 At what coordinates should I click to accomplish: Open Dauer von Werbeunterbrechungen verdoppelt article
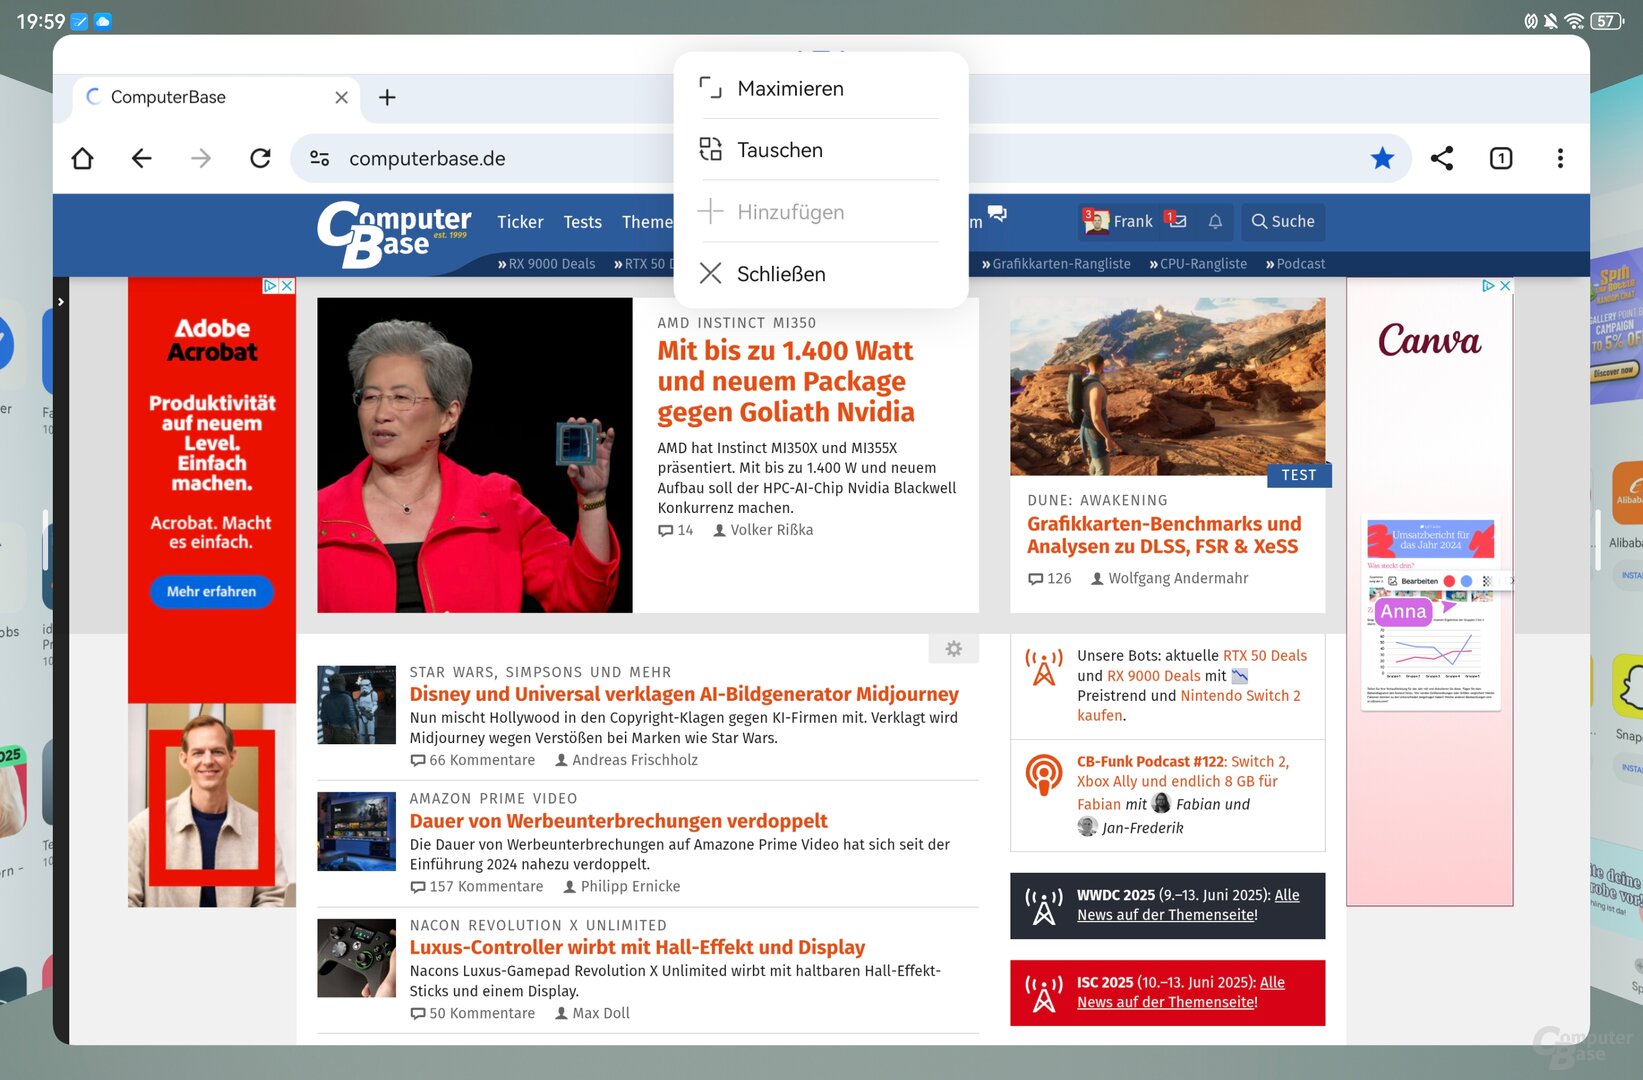pos(618,821)
